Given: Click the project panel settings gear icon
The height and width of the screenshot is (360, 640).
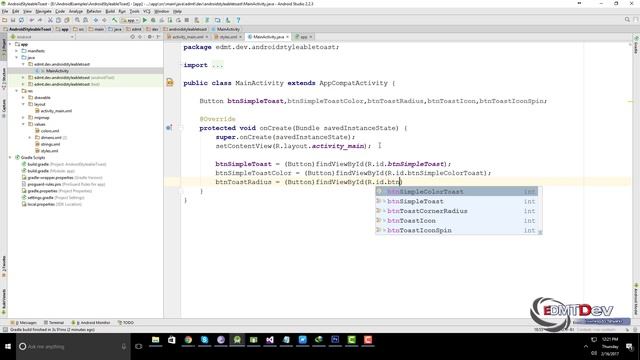Looking at the screenshot, I should (x=150, y=37).
